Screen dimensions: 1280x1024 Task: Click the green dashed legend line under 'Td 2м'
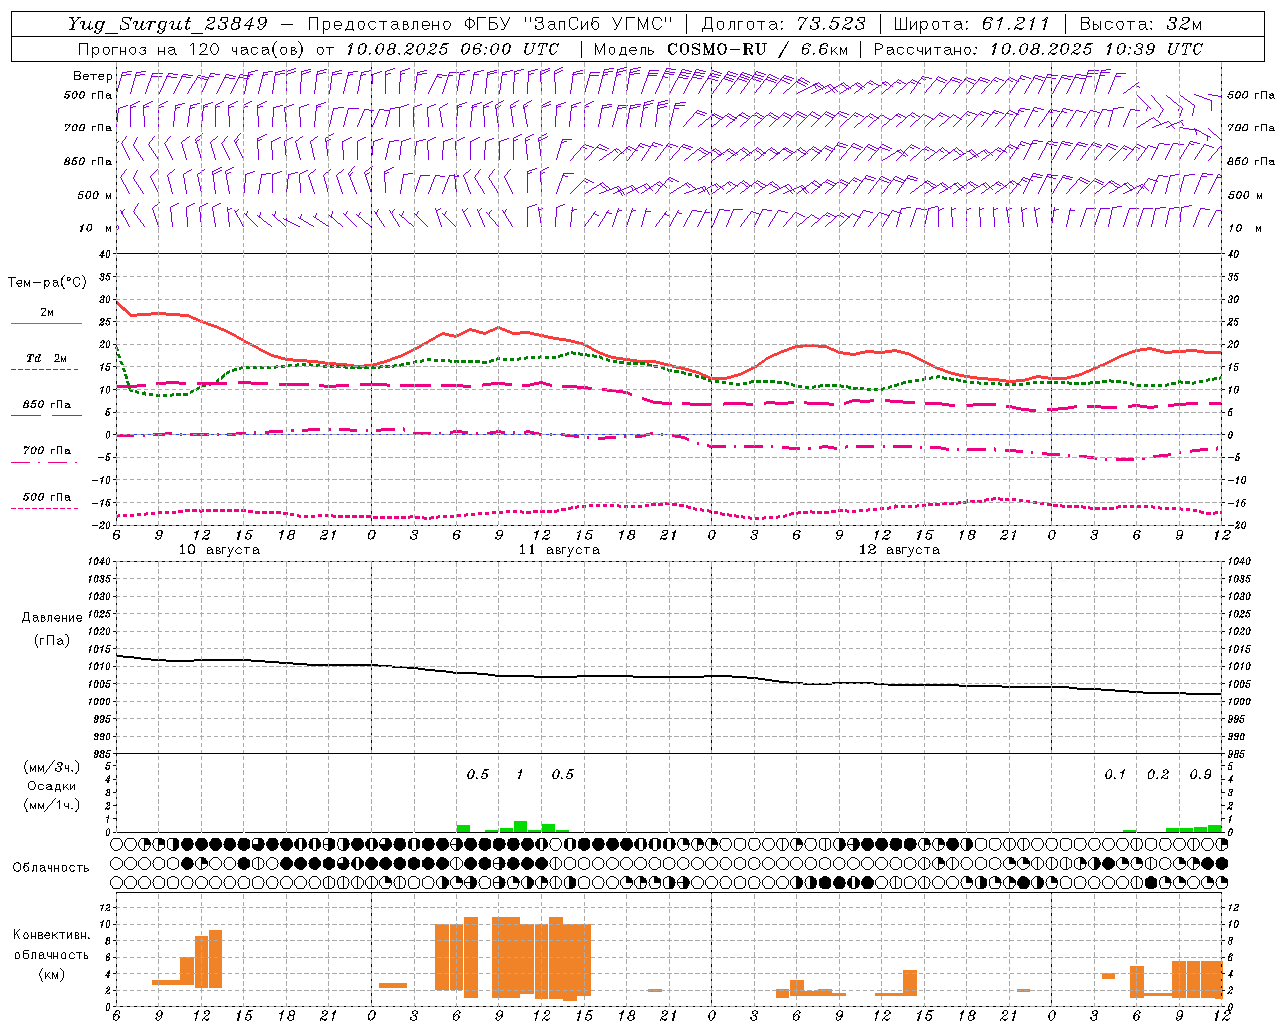tap(44, 369)
